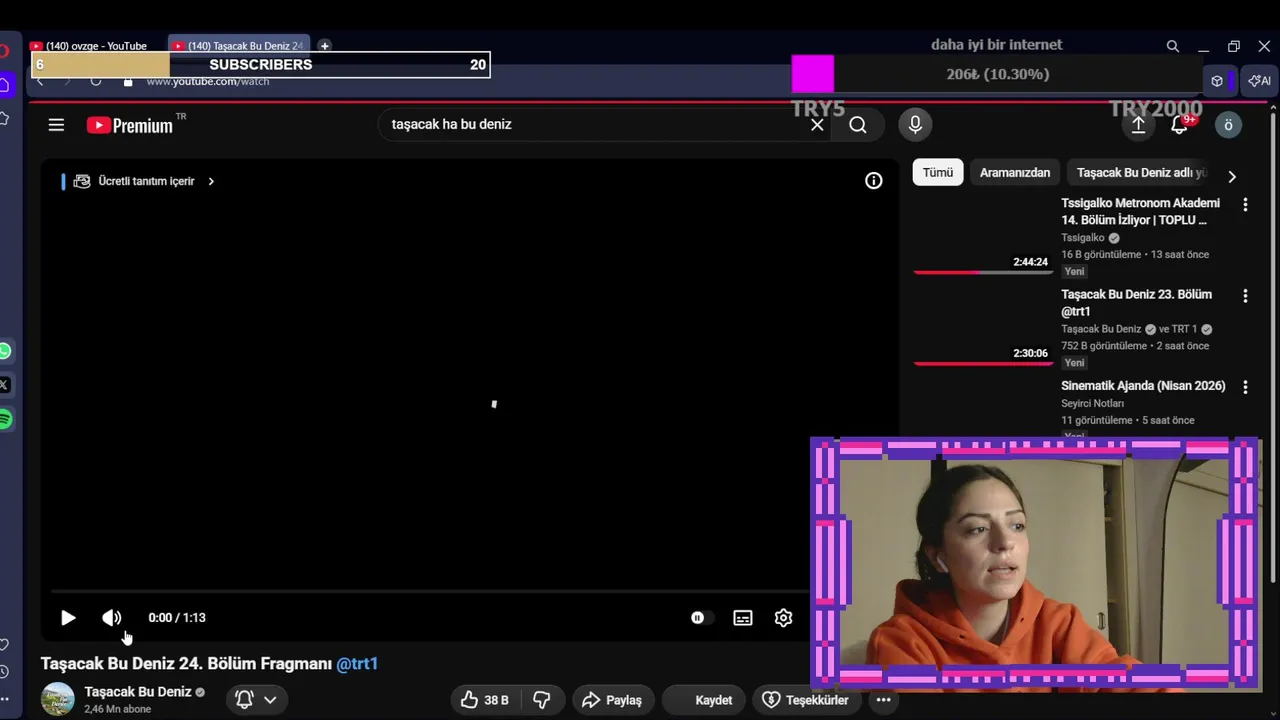Open sidebar bookmarks star icon
The image size is (1280, 720).
coord(4,119)
